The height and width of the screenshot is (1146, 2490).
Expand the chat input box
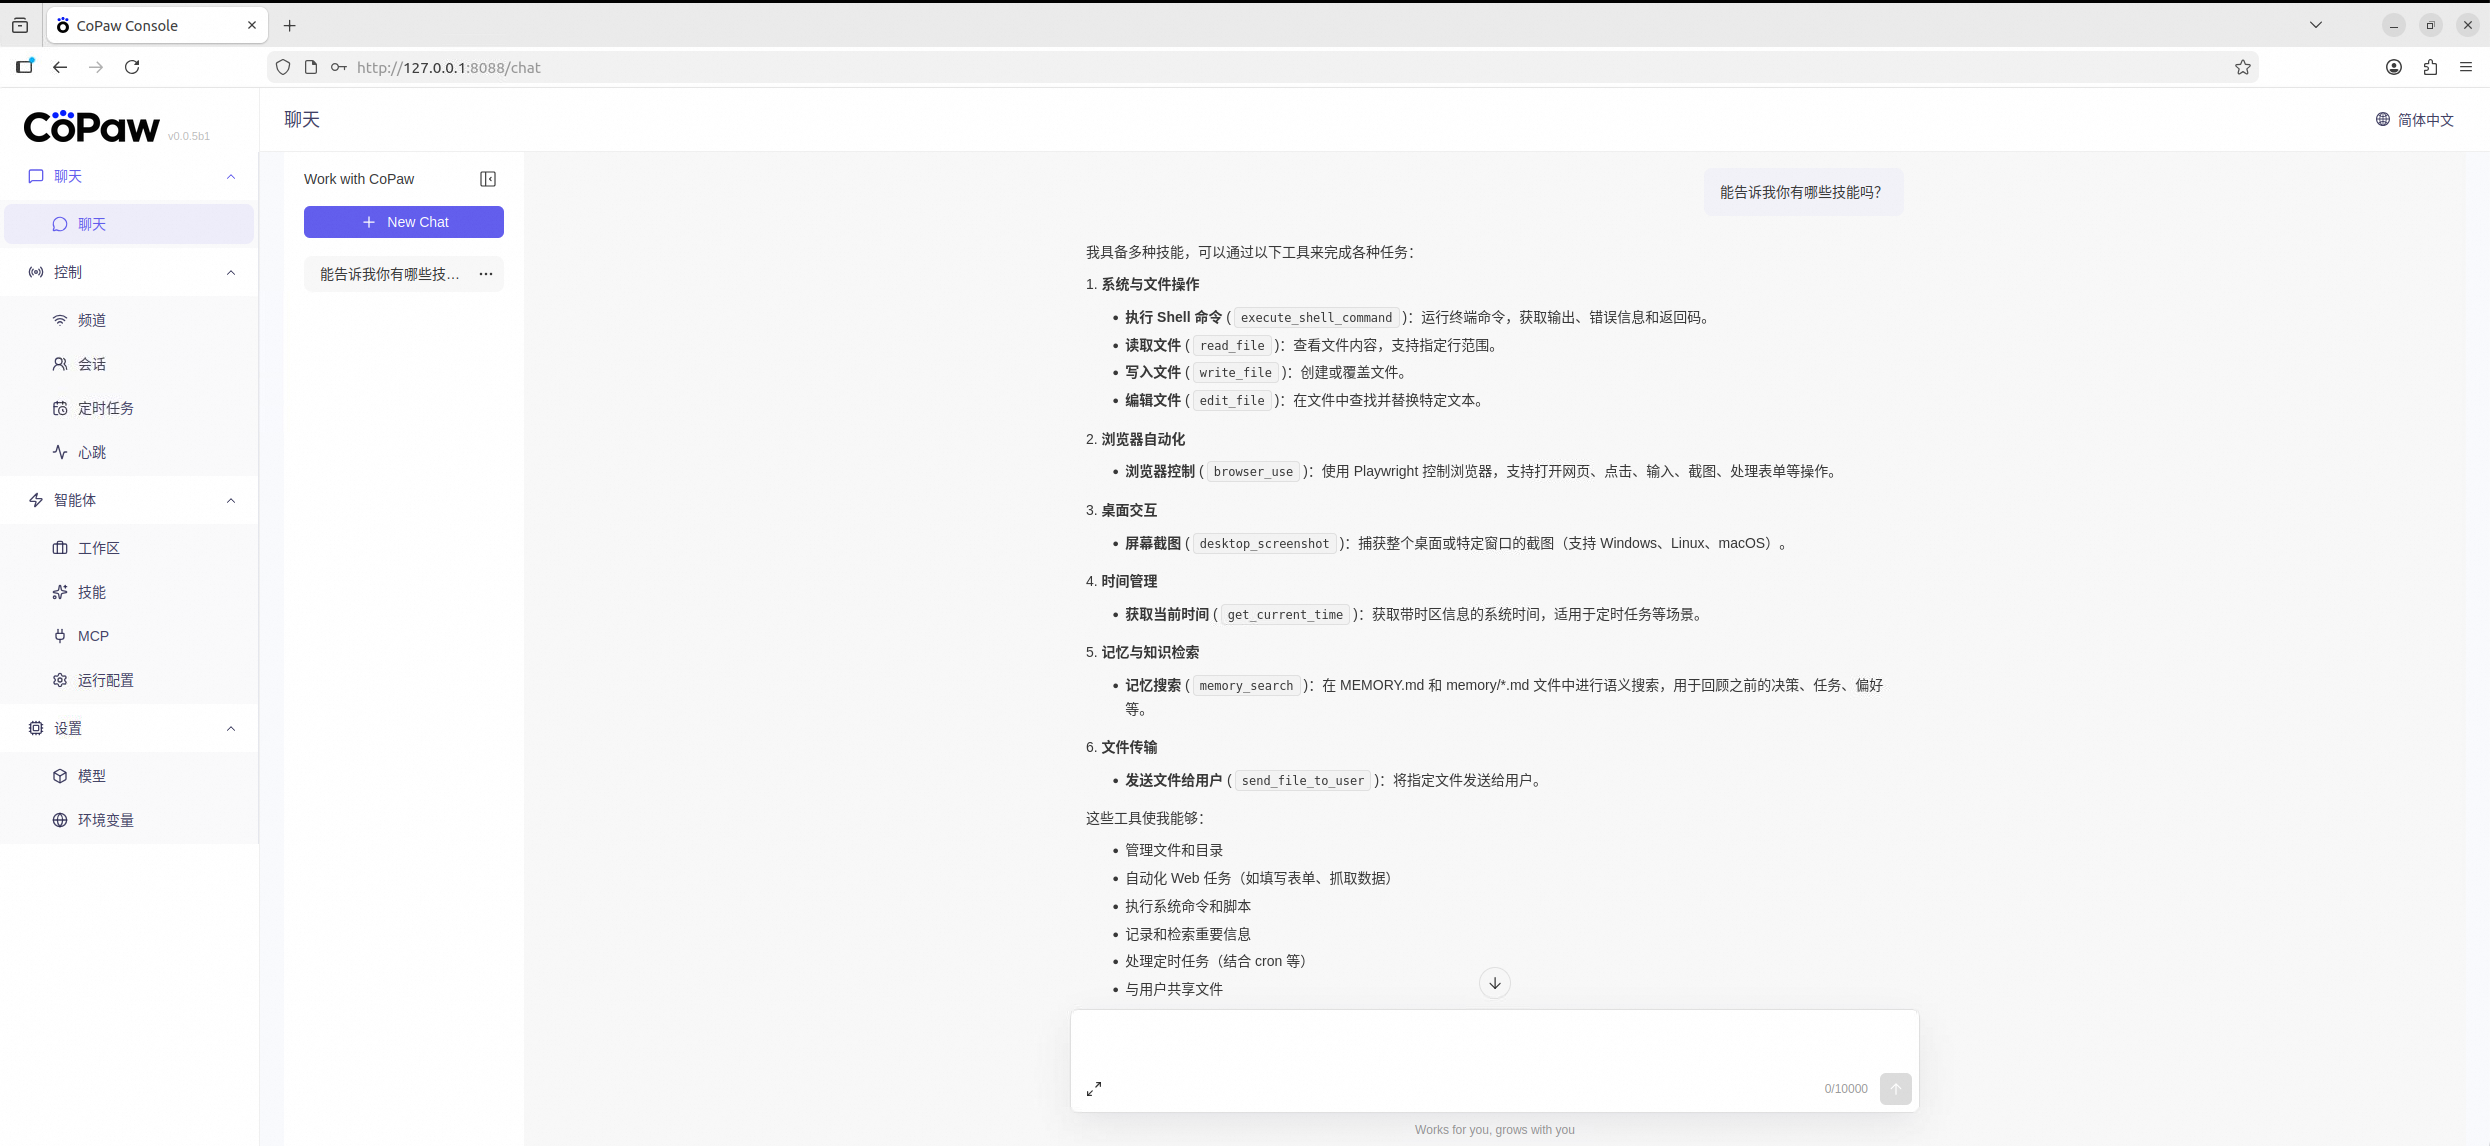tap(1094, 1088)
